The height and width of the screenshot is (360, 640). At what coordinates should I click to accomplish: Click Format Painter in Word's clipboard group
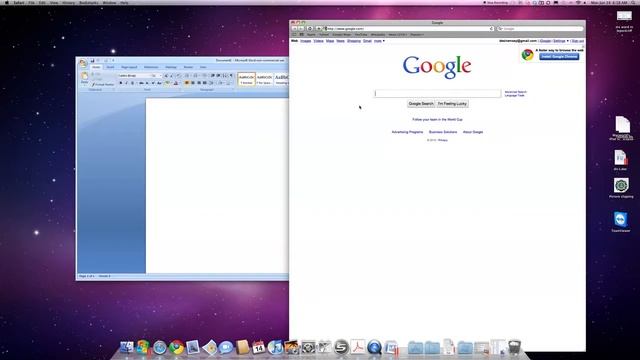pos(103,84)
